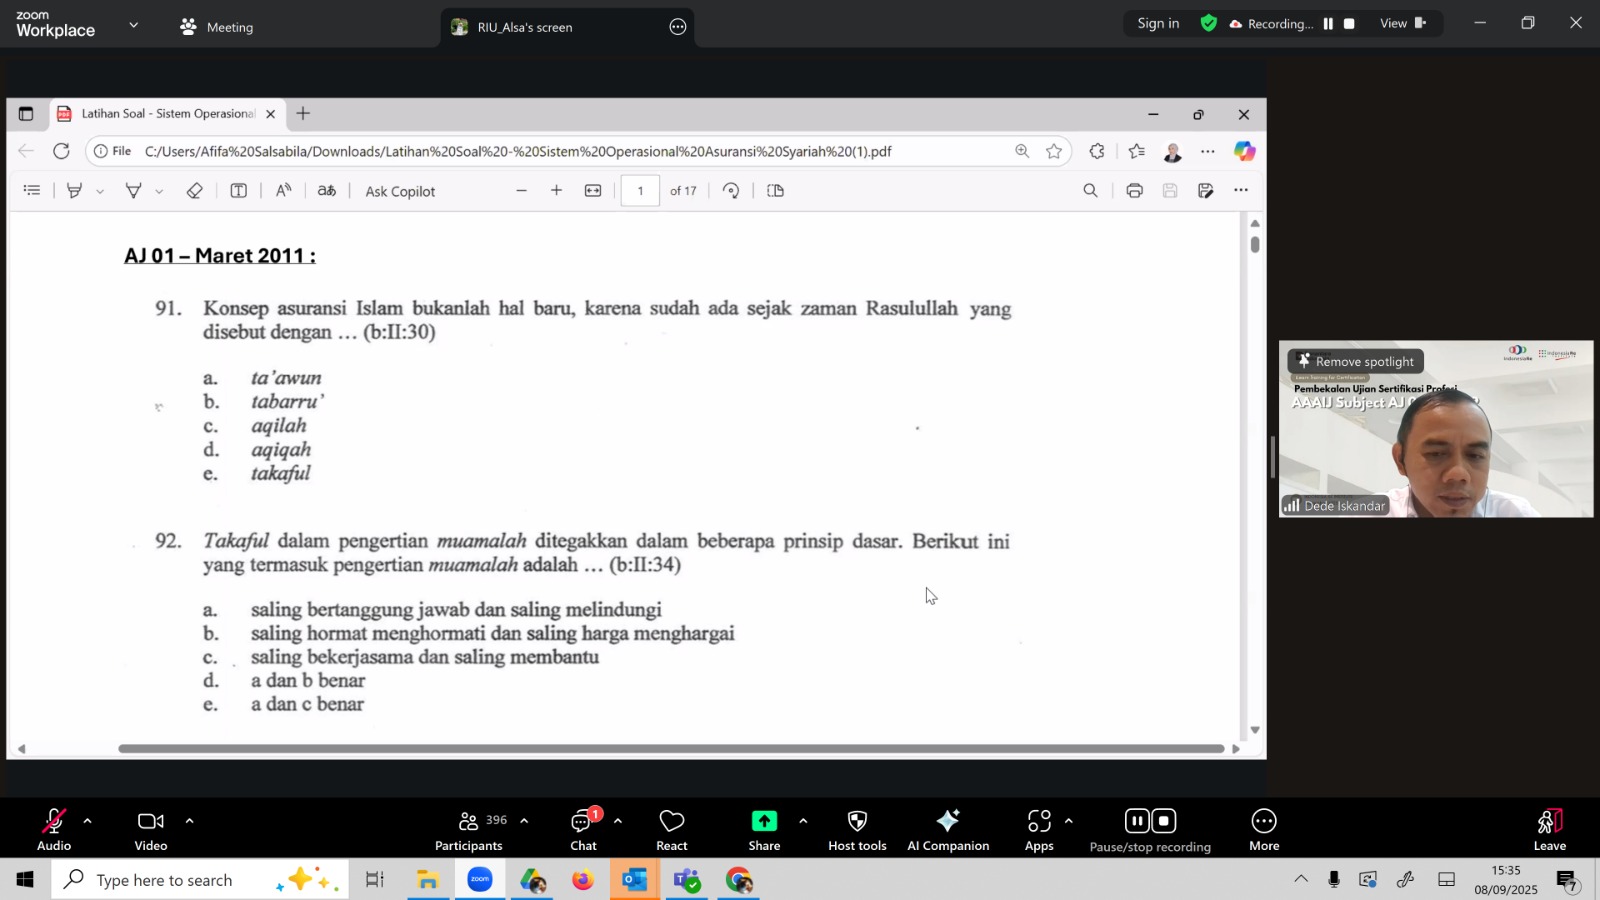Click the horizontal scrollbar of the PDF
The width and height of the screenshot is (1600, 900).
point(670,748)
